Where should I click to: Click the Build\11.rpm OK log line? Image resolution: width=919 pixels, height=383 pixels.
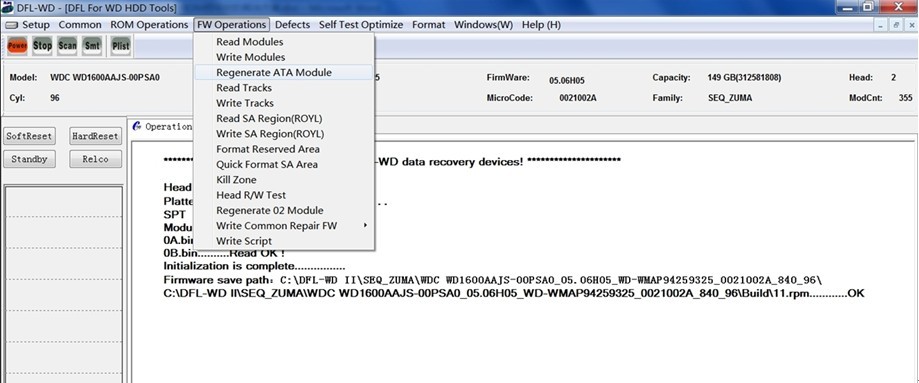pos(514,293)
